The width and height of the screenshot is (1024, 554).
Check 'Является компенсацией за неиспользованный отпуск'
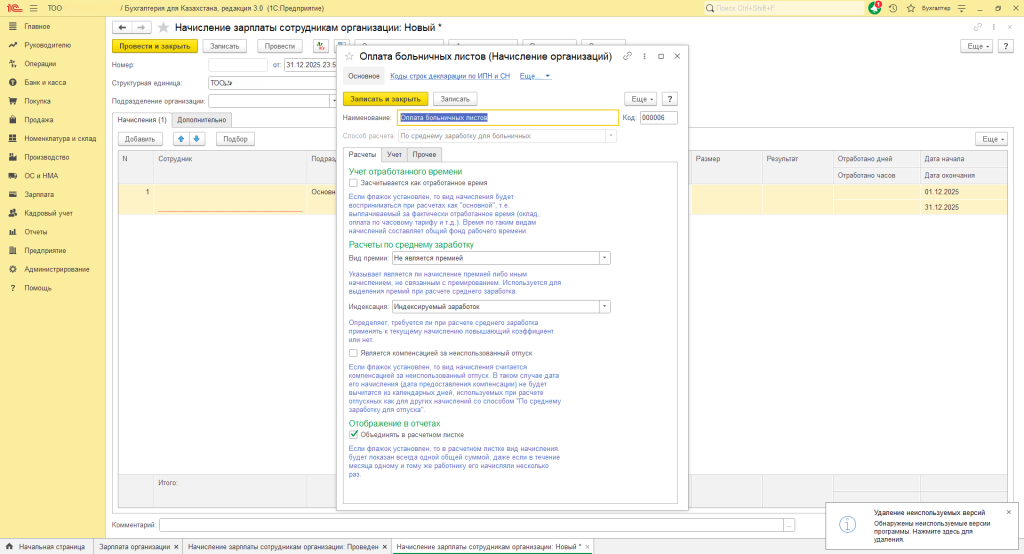tap(353, 353)
